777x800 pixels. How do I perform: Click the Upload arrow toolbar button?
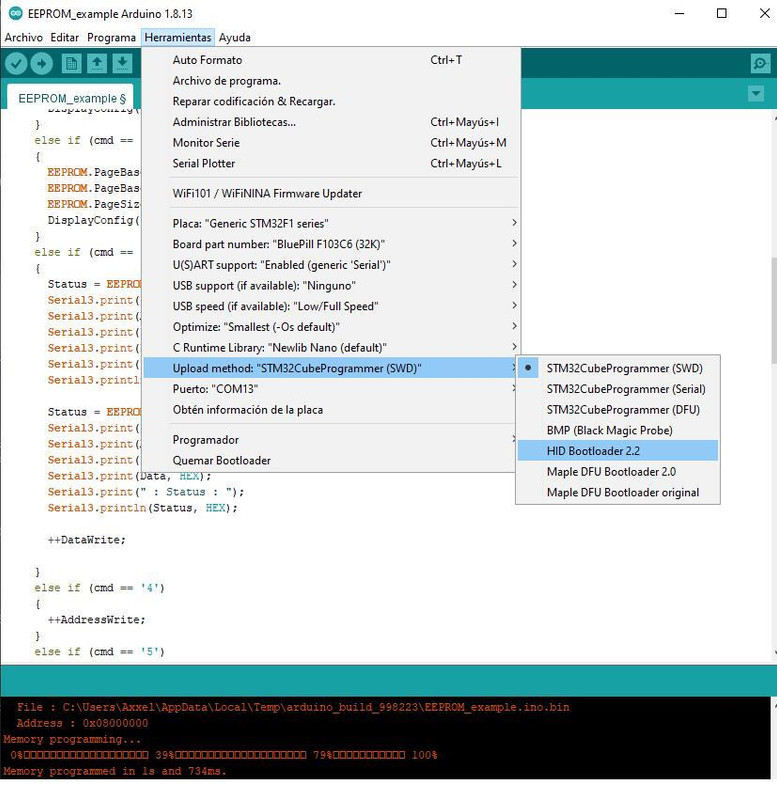coord(42,64)
